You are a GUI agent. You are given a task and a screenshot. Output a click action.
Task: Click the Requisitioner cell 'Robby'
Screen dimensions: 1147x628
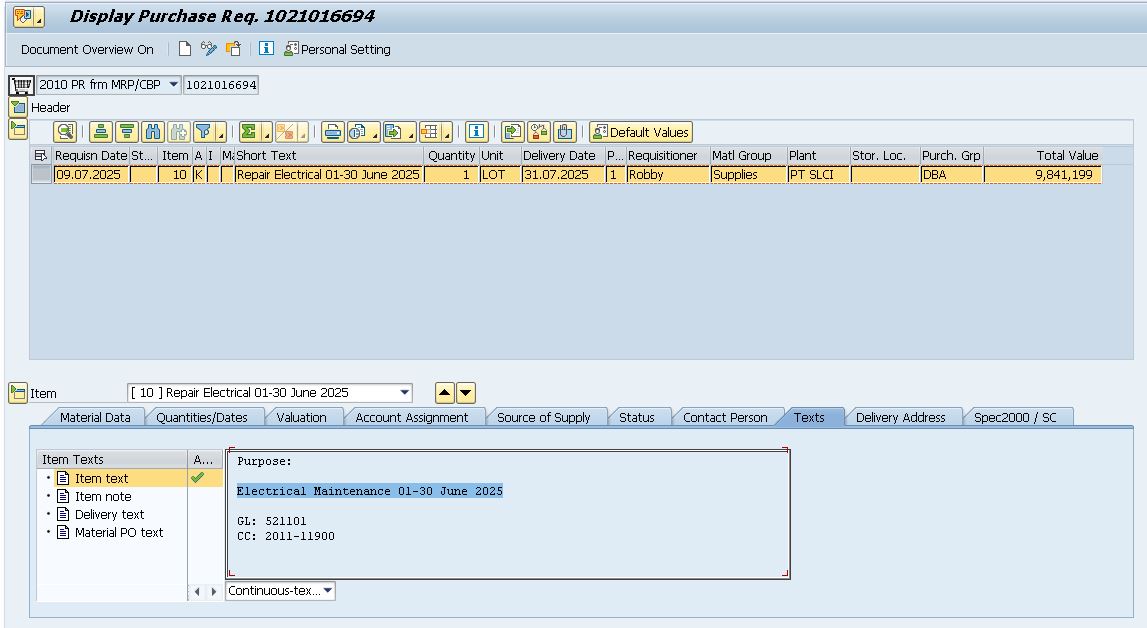[668, 175]
